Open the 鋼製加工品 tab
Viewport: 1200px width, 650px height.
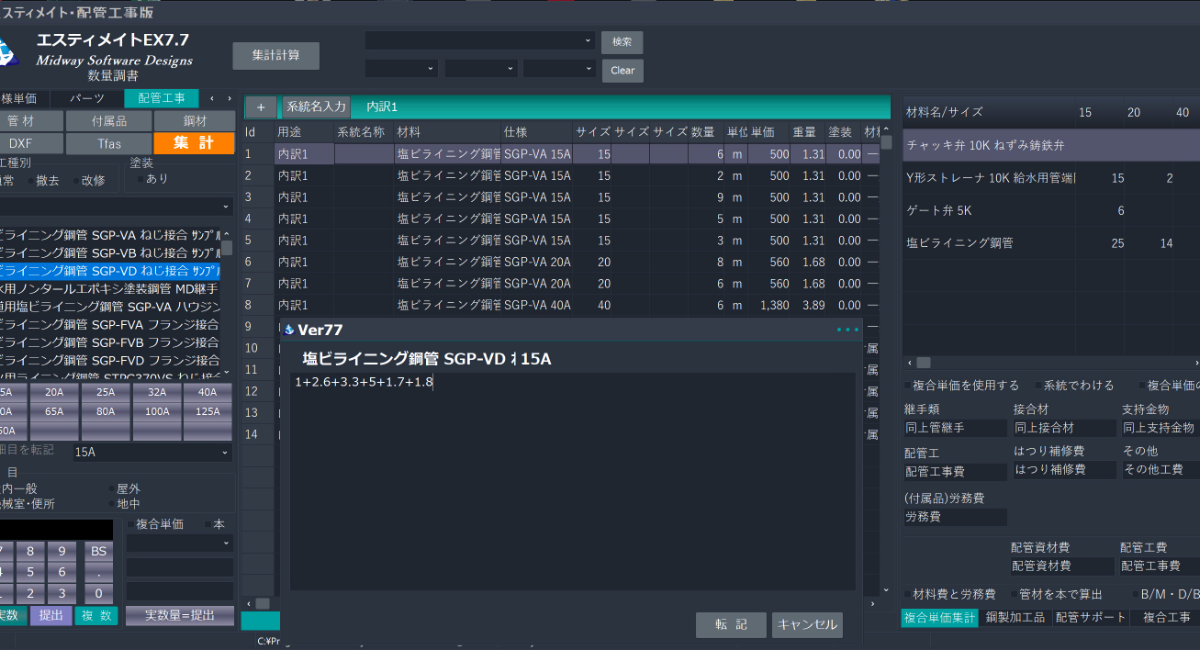tap(1015, 617)
